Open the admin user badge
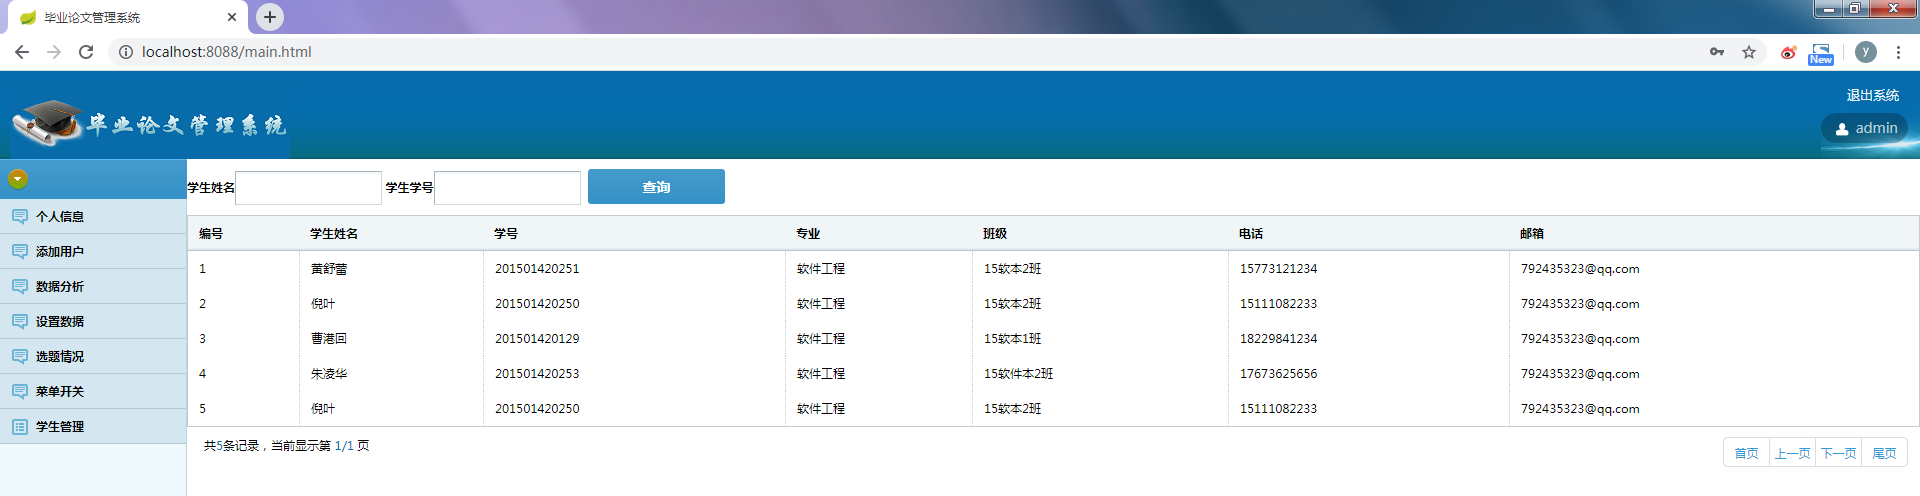This screenshot has height=496, width=1920. pyautogui.click(x=1865, y=128)
